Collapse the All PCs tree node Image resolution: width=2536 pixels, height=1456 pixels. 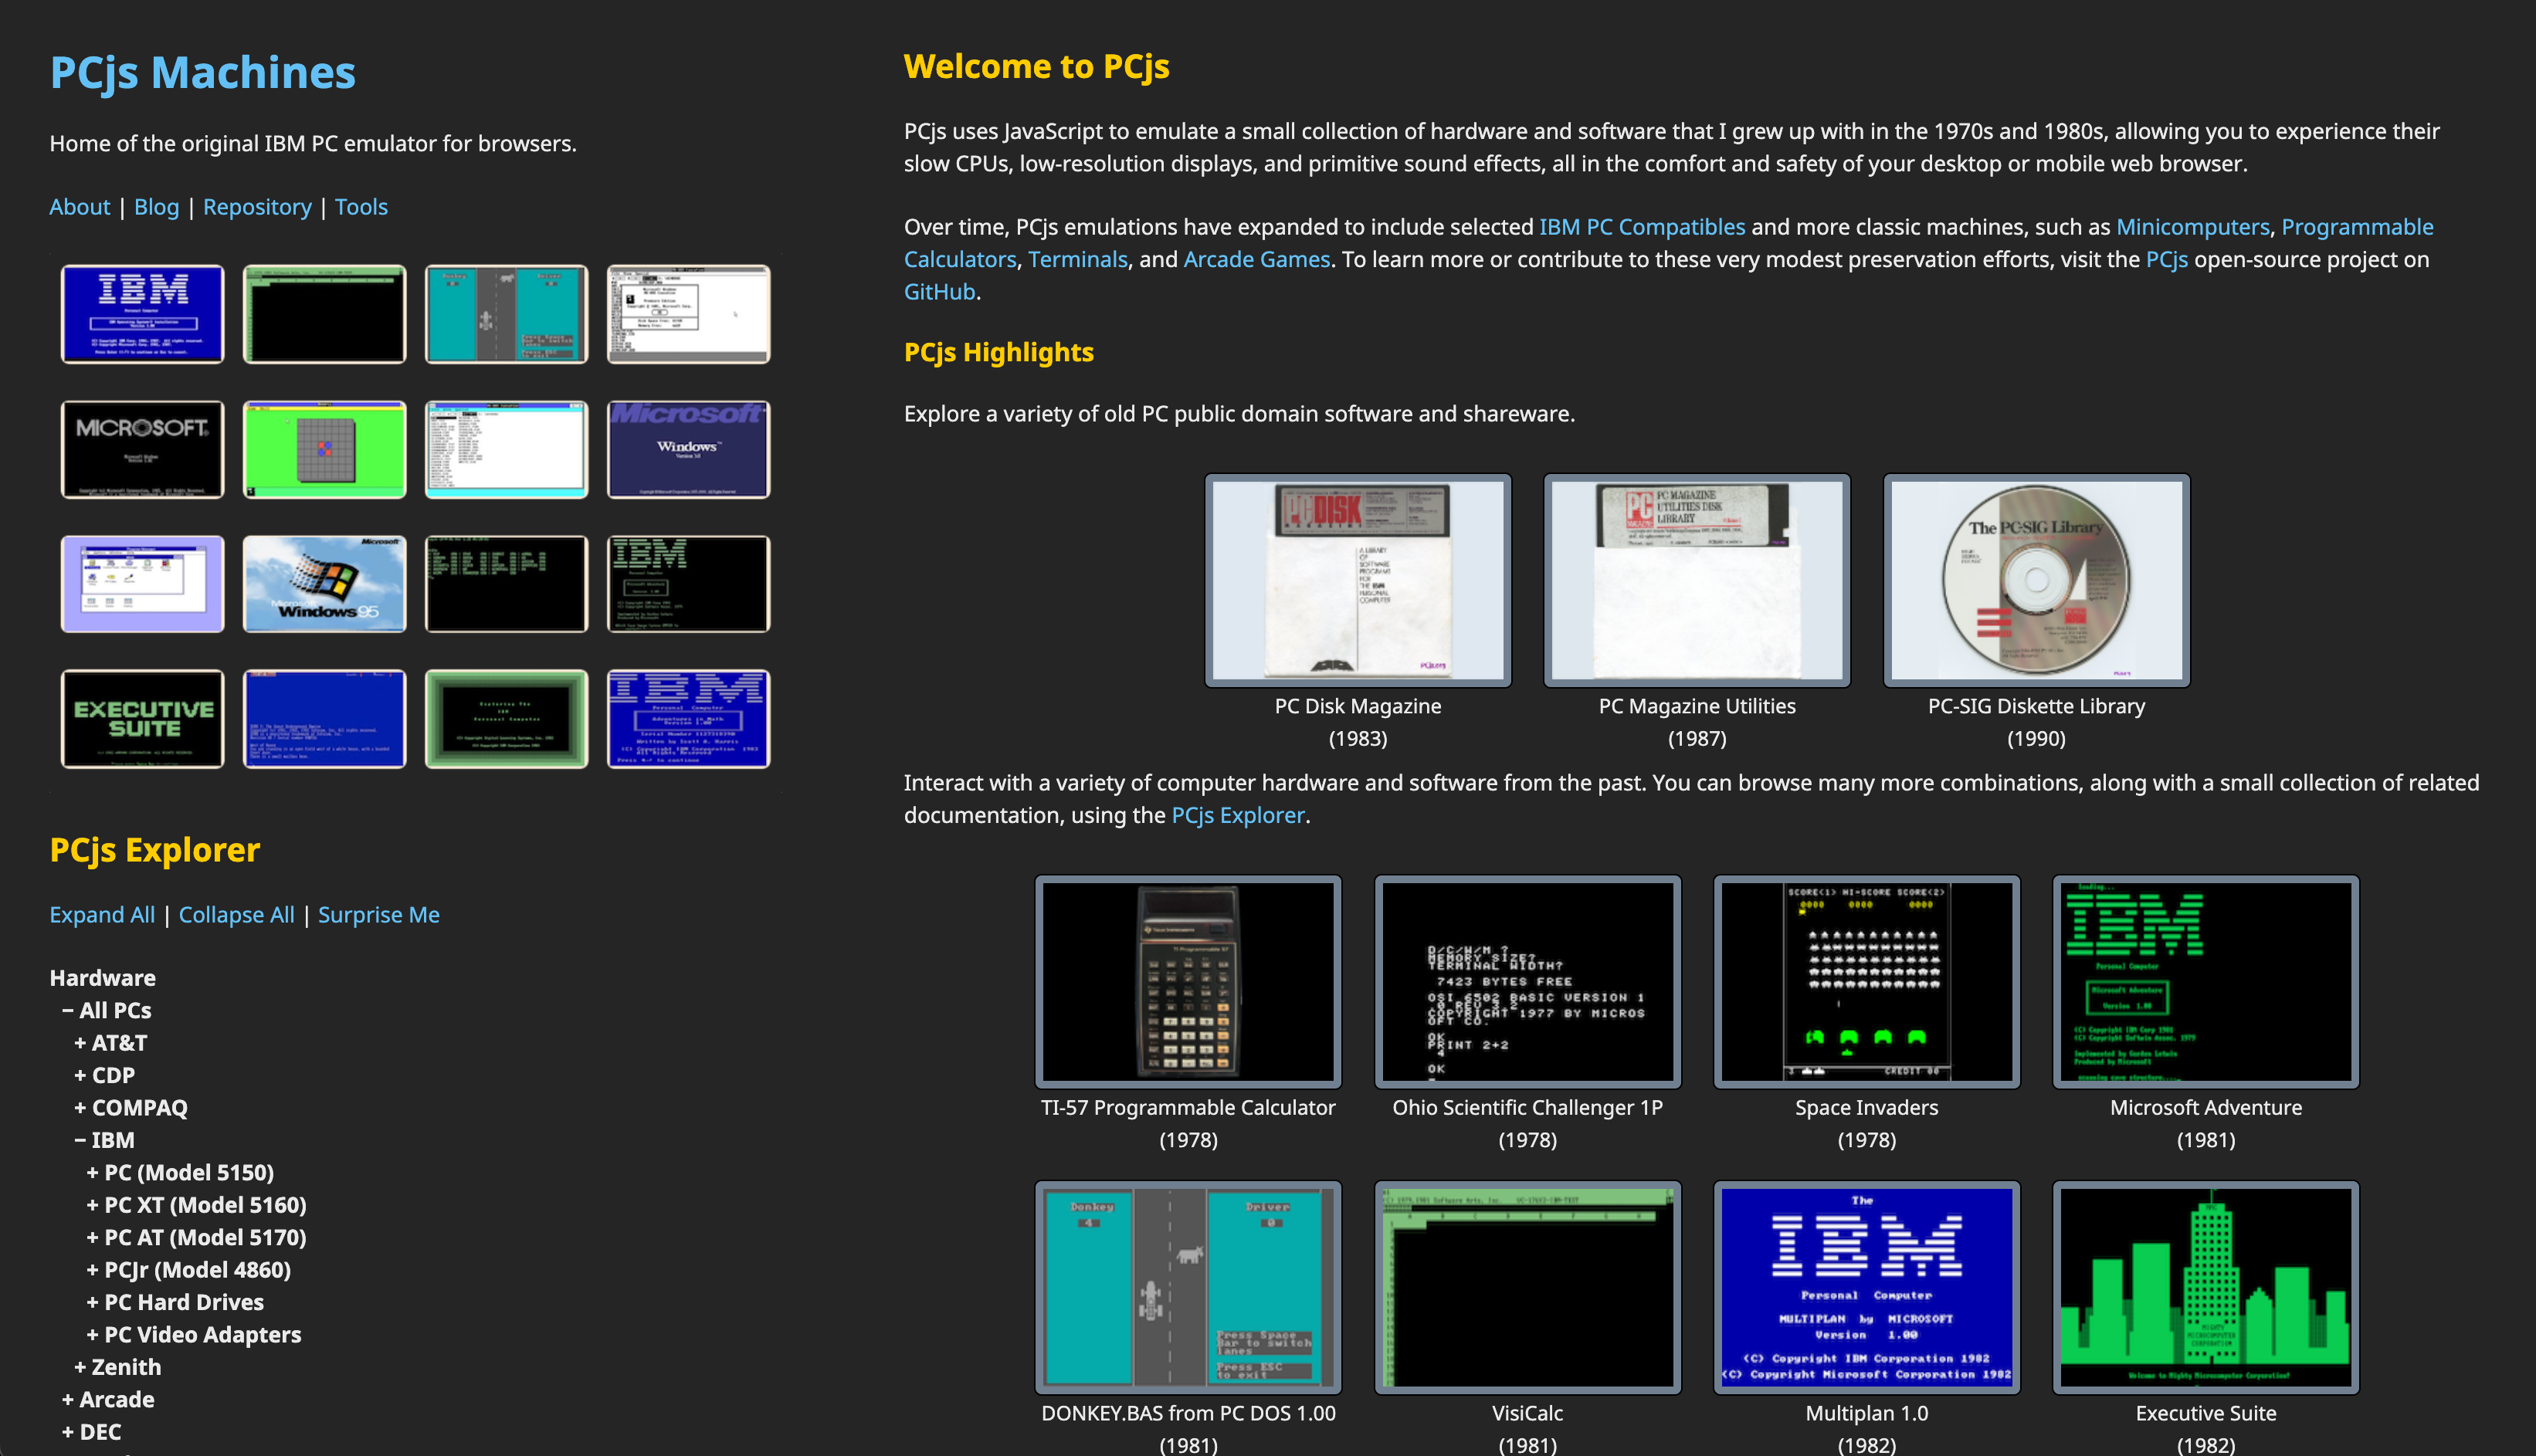click(x=106, y=1010)
